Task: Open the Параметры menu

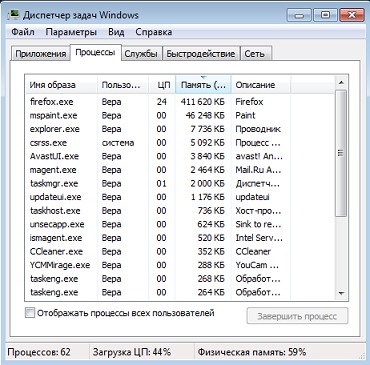Action: click(71, 32)
